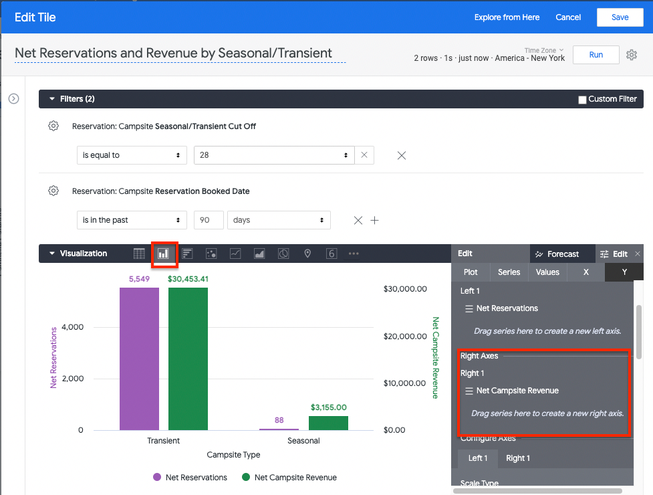Switch to scatterplot visualization icon
This screenshot has width=653, height=495.
(211, 254)
